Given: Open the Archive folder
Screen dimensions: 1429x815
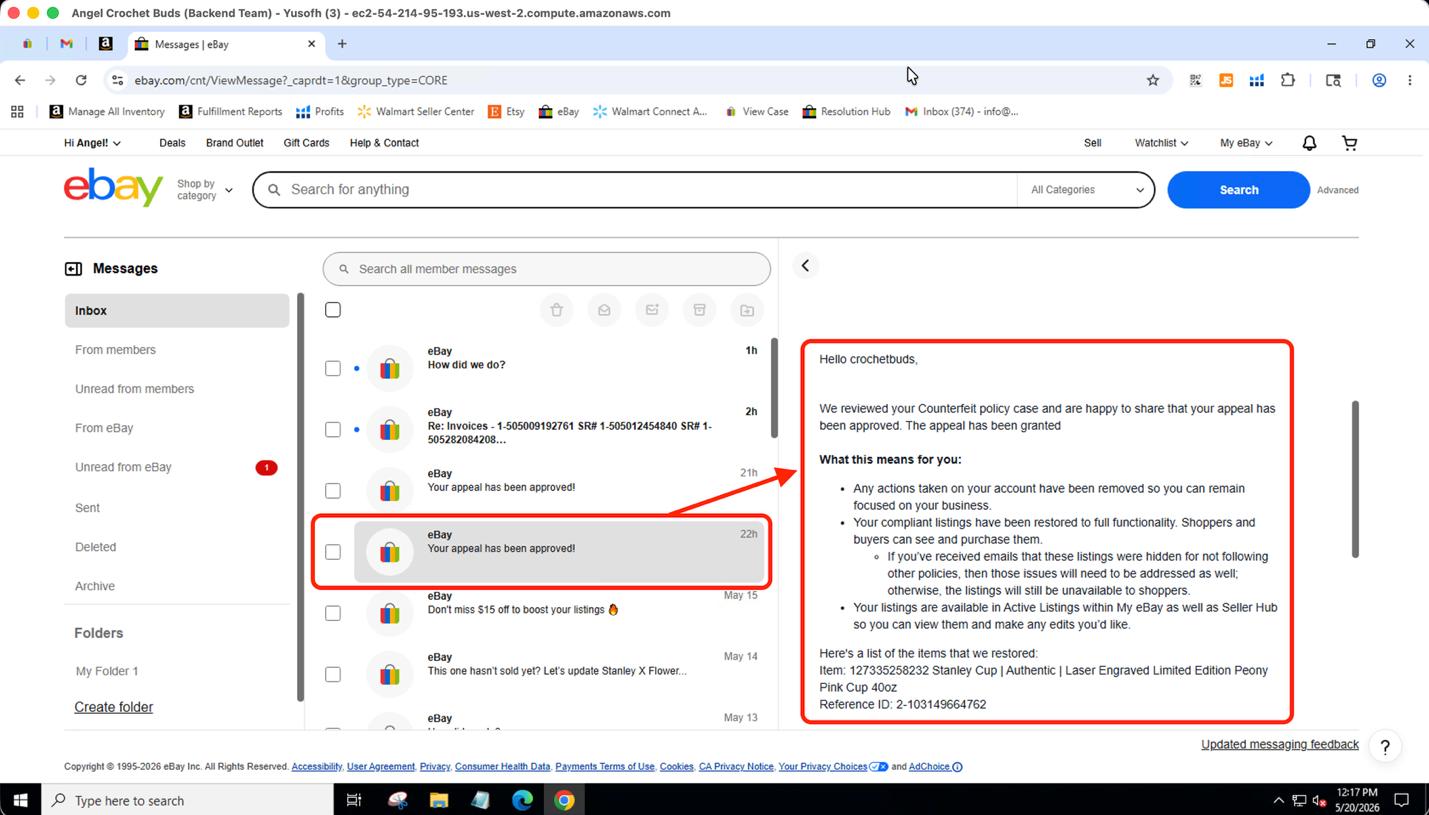Looking at the screenshot, I should pyautogui.click(x=95, y=586).
